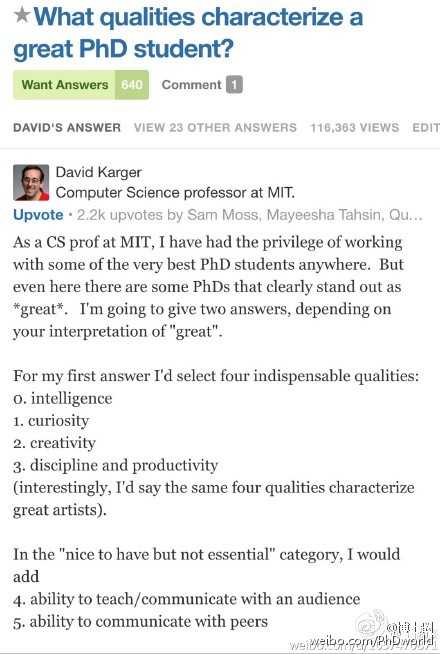View 23 other answers
440x654 pixels.
[215, 127]
